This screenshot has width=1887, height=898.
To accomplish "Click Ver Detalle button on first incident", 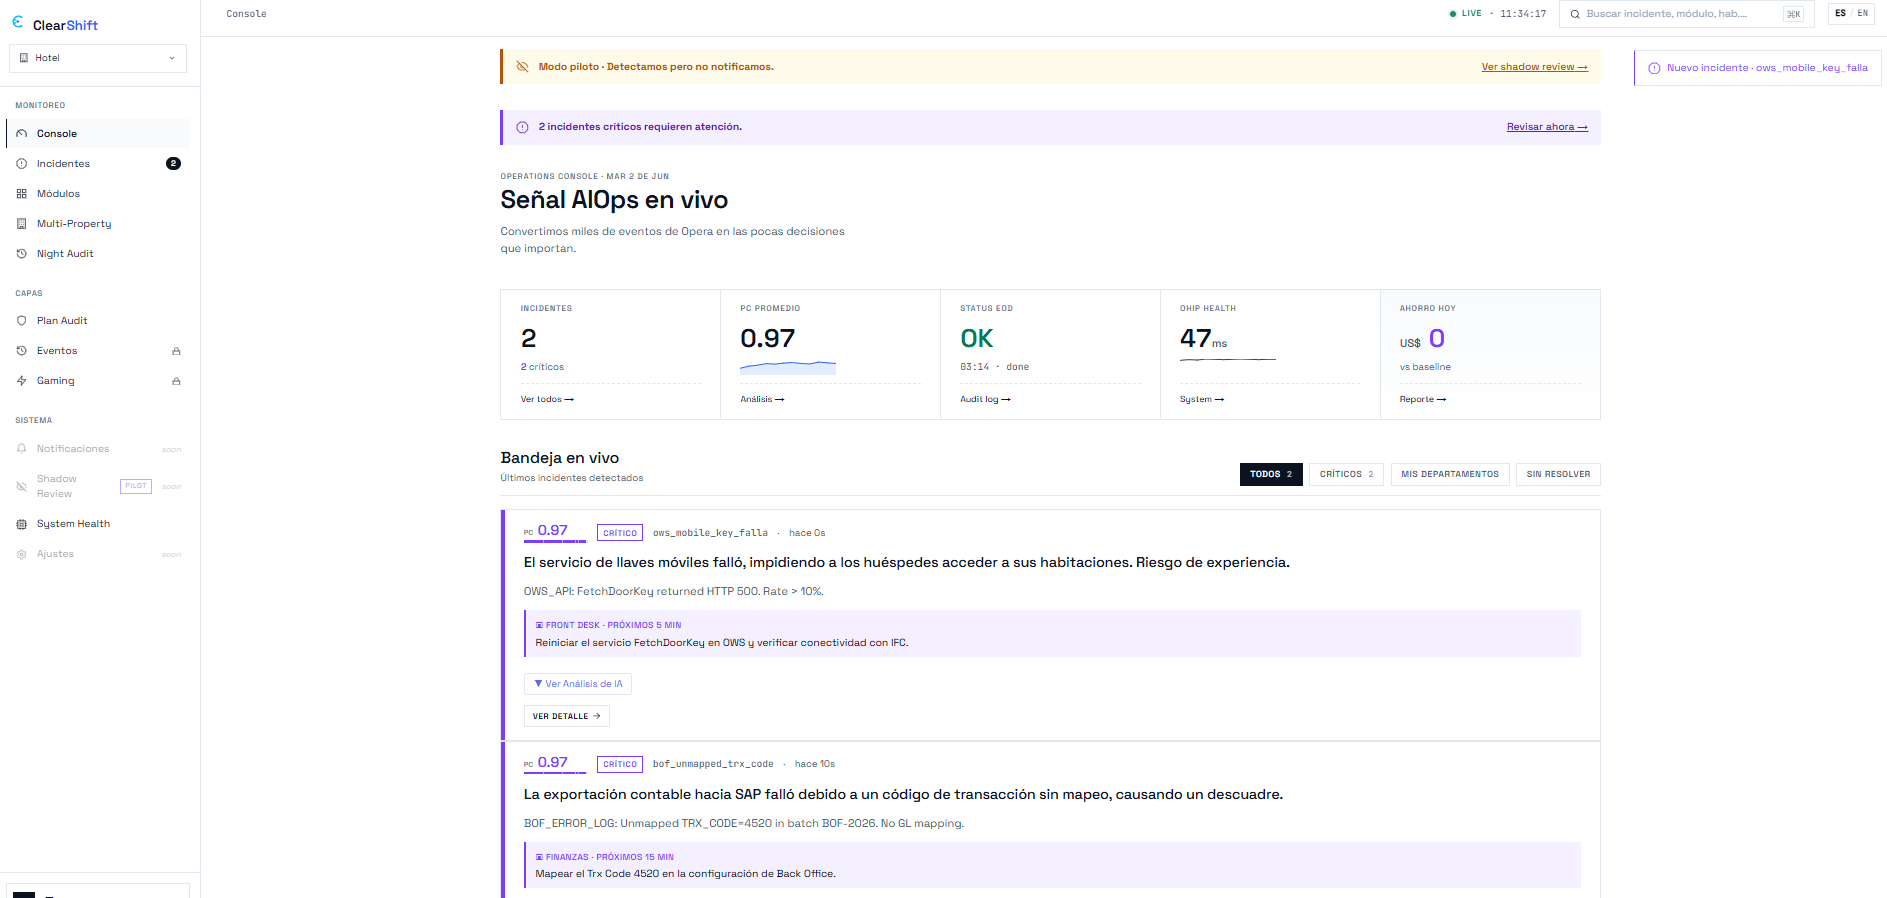I will pos(567,716).
